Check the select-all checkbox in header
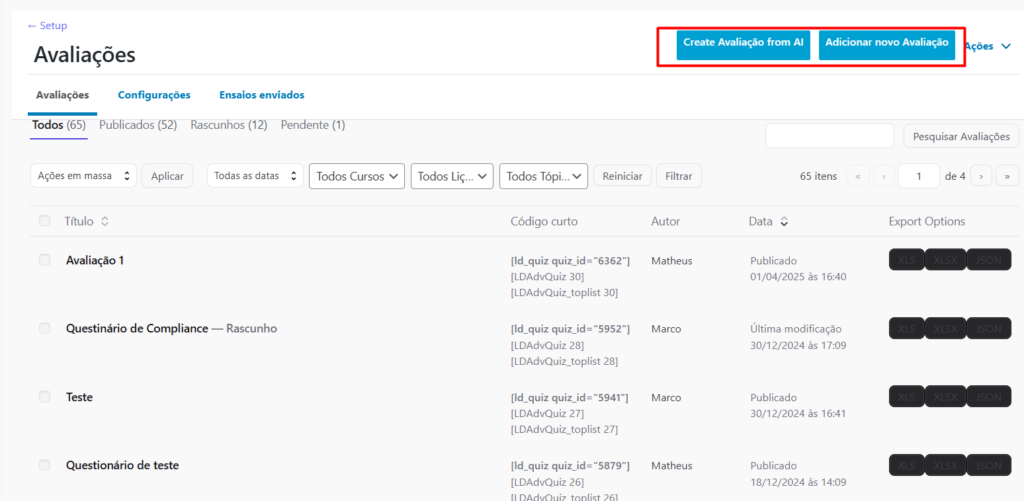The height and width of the screenshot is (501, 1024). [x=44, y=221]
